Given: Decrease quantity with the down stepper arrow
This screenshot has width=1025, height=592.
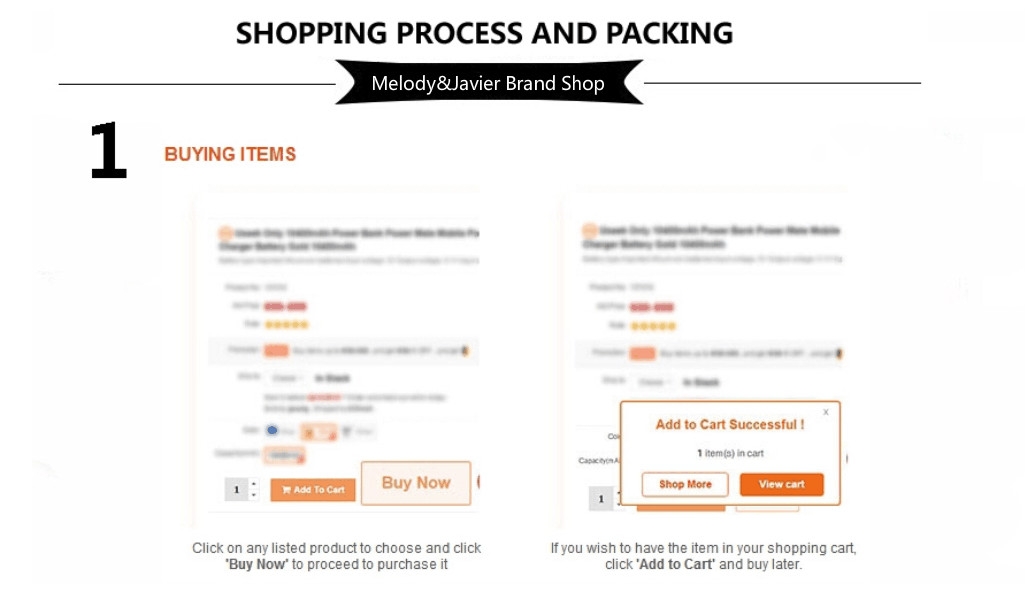Looking at the screenshot, I should 254,495.
